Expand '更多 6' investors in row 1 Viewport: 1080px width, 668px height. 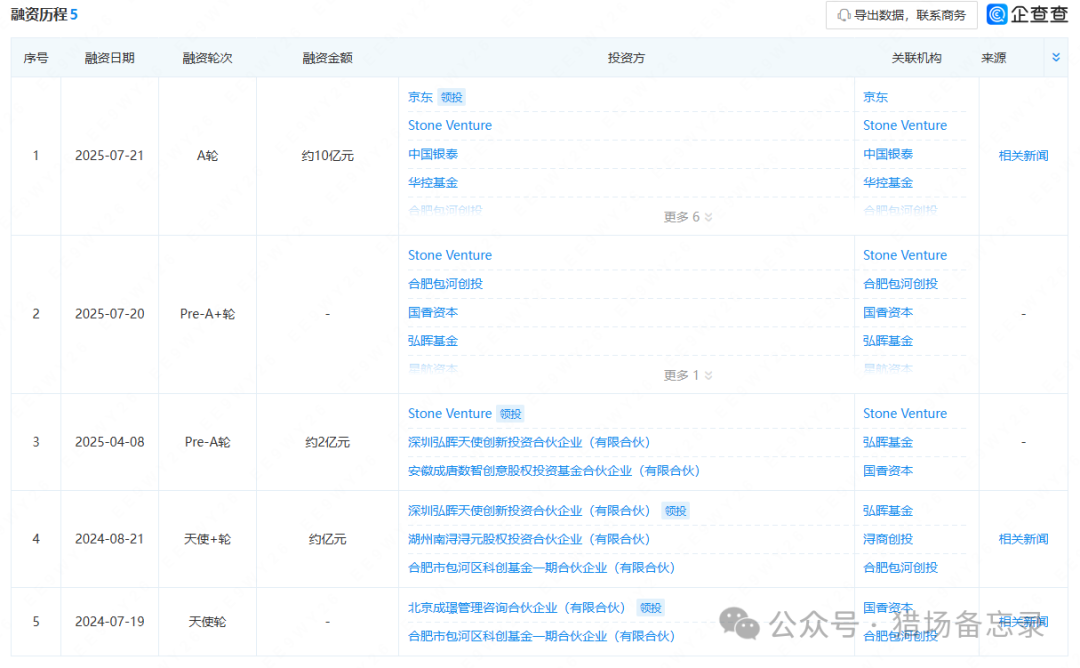pos(688,217)
